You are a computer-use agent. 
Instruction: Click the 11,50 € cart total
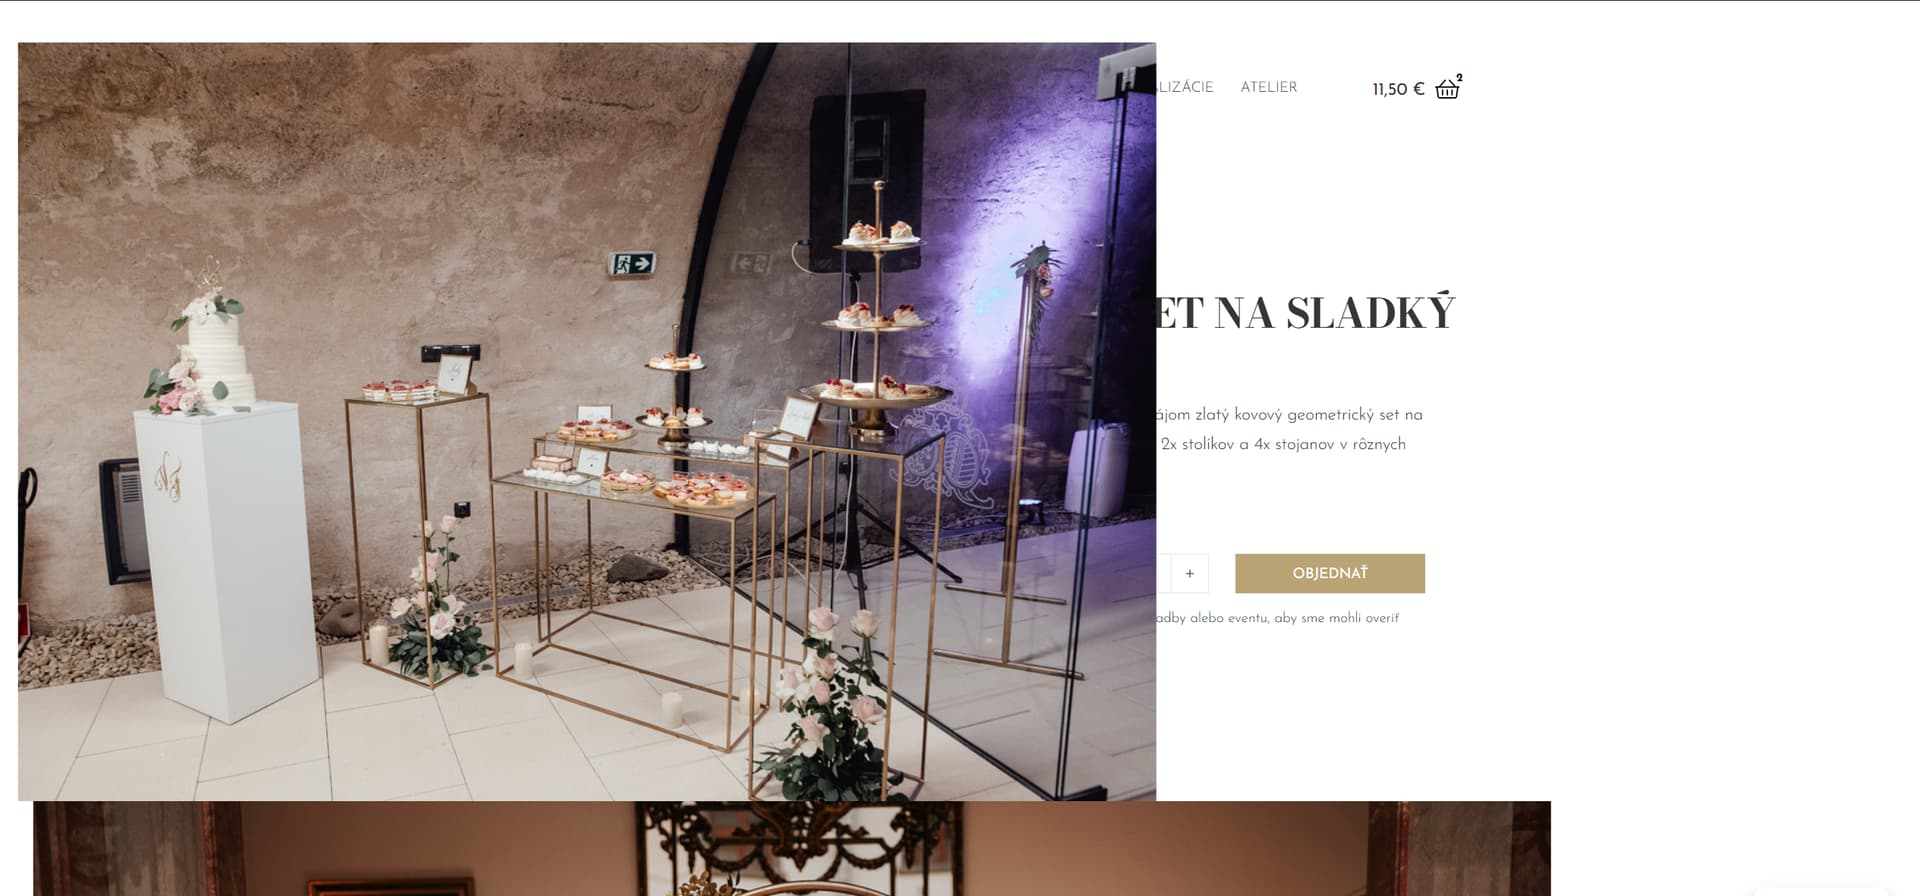[1398, 89]
